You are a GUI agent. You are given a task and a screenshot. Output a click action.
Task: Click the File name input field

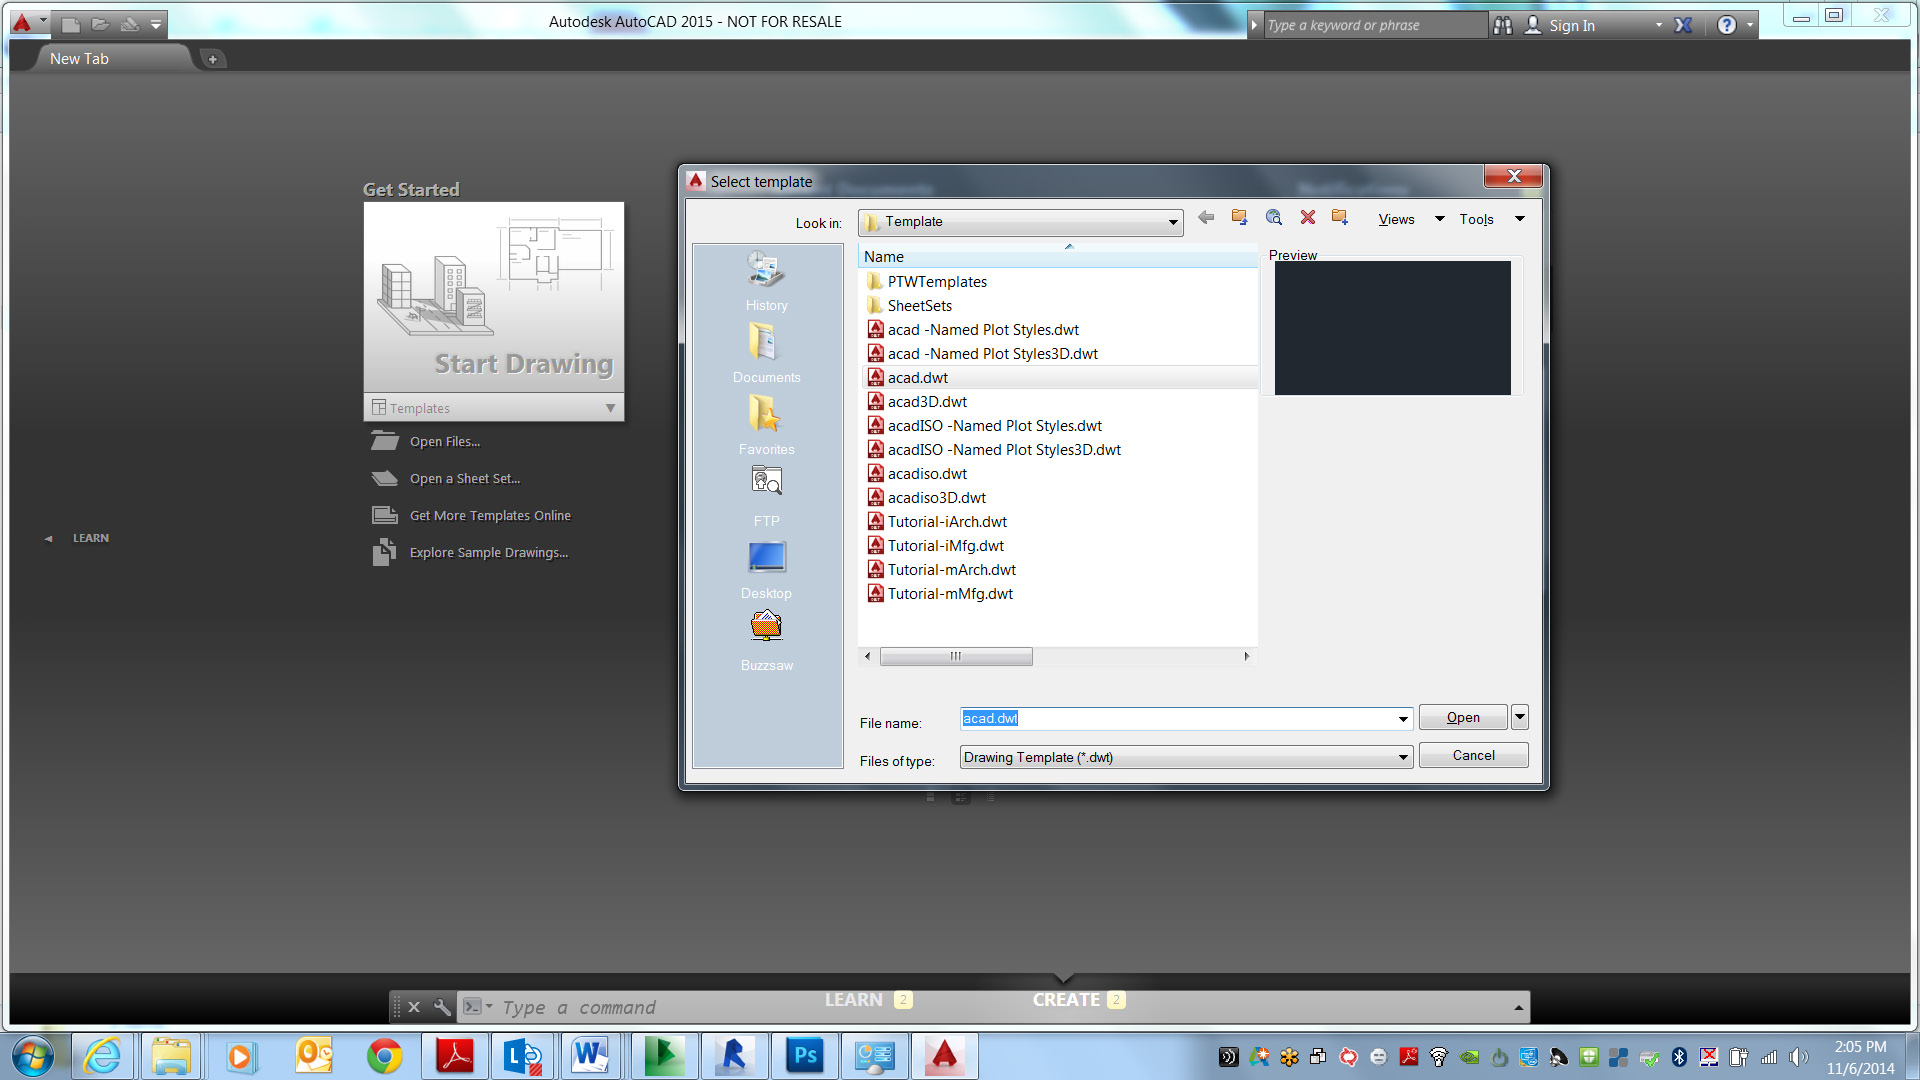tap(1178, 718)
